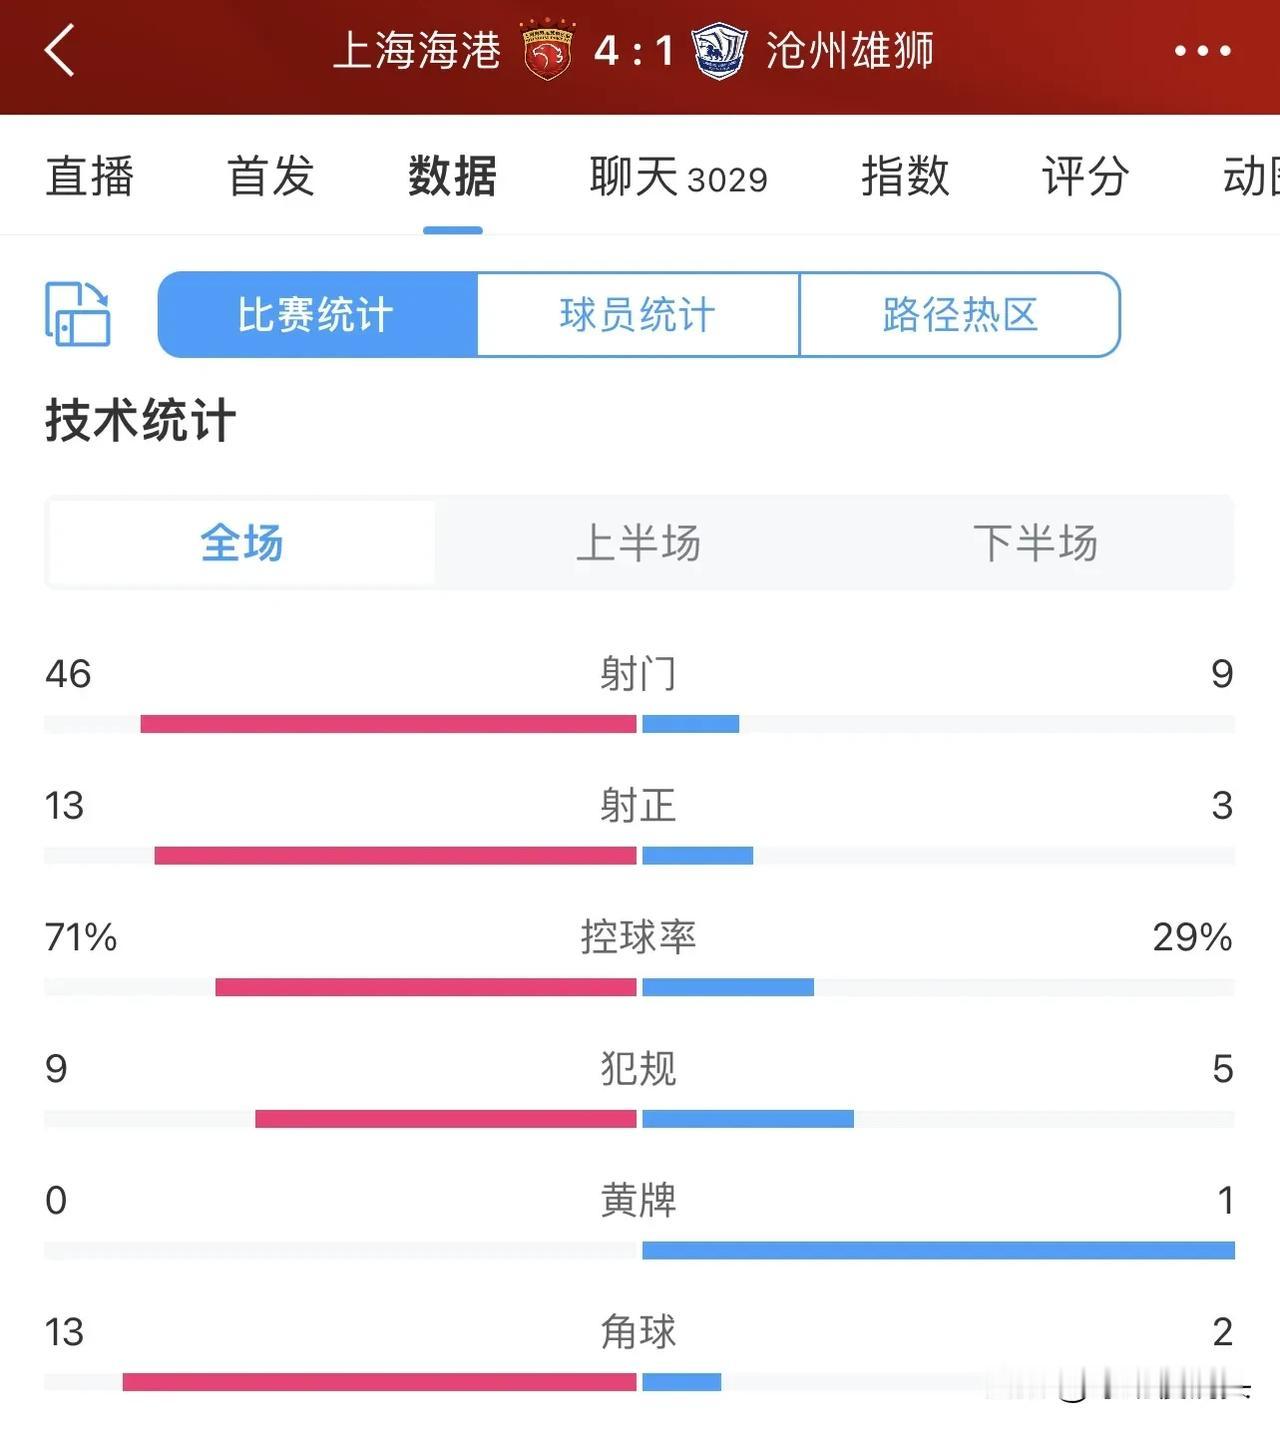Select the 球员统计 segment

coord(638,314)
